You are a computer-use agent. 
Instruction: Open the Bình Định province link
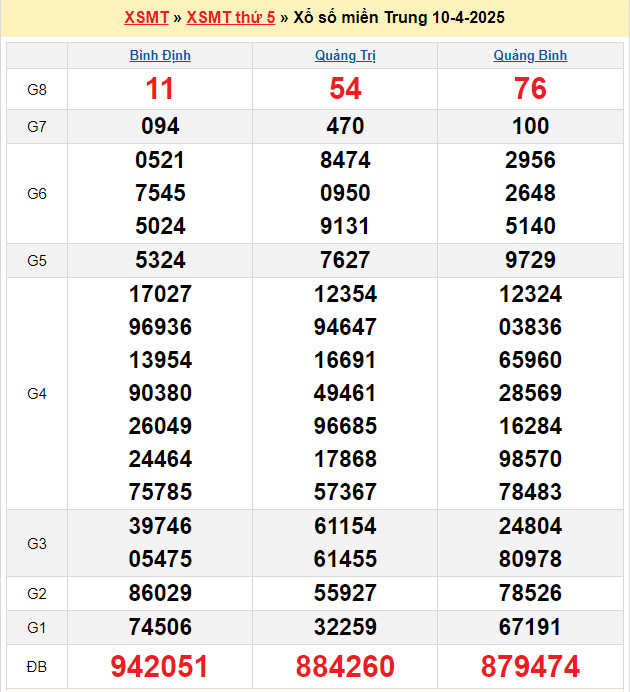click(160, 56)
